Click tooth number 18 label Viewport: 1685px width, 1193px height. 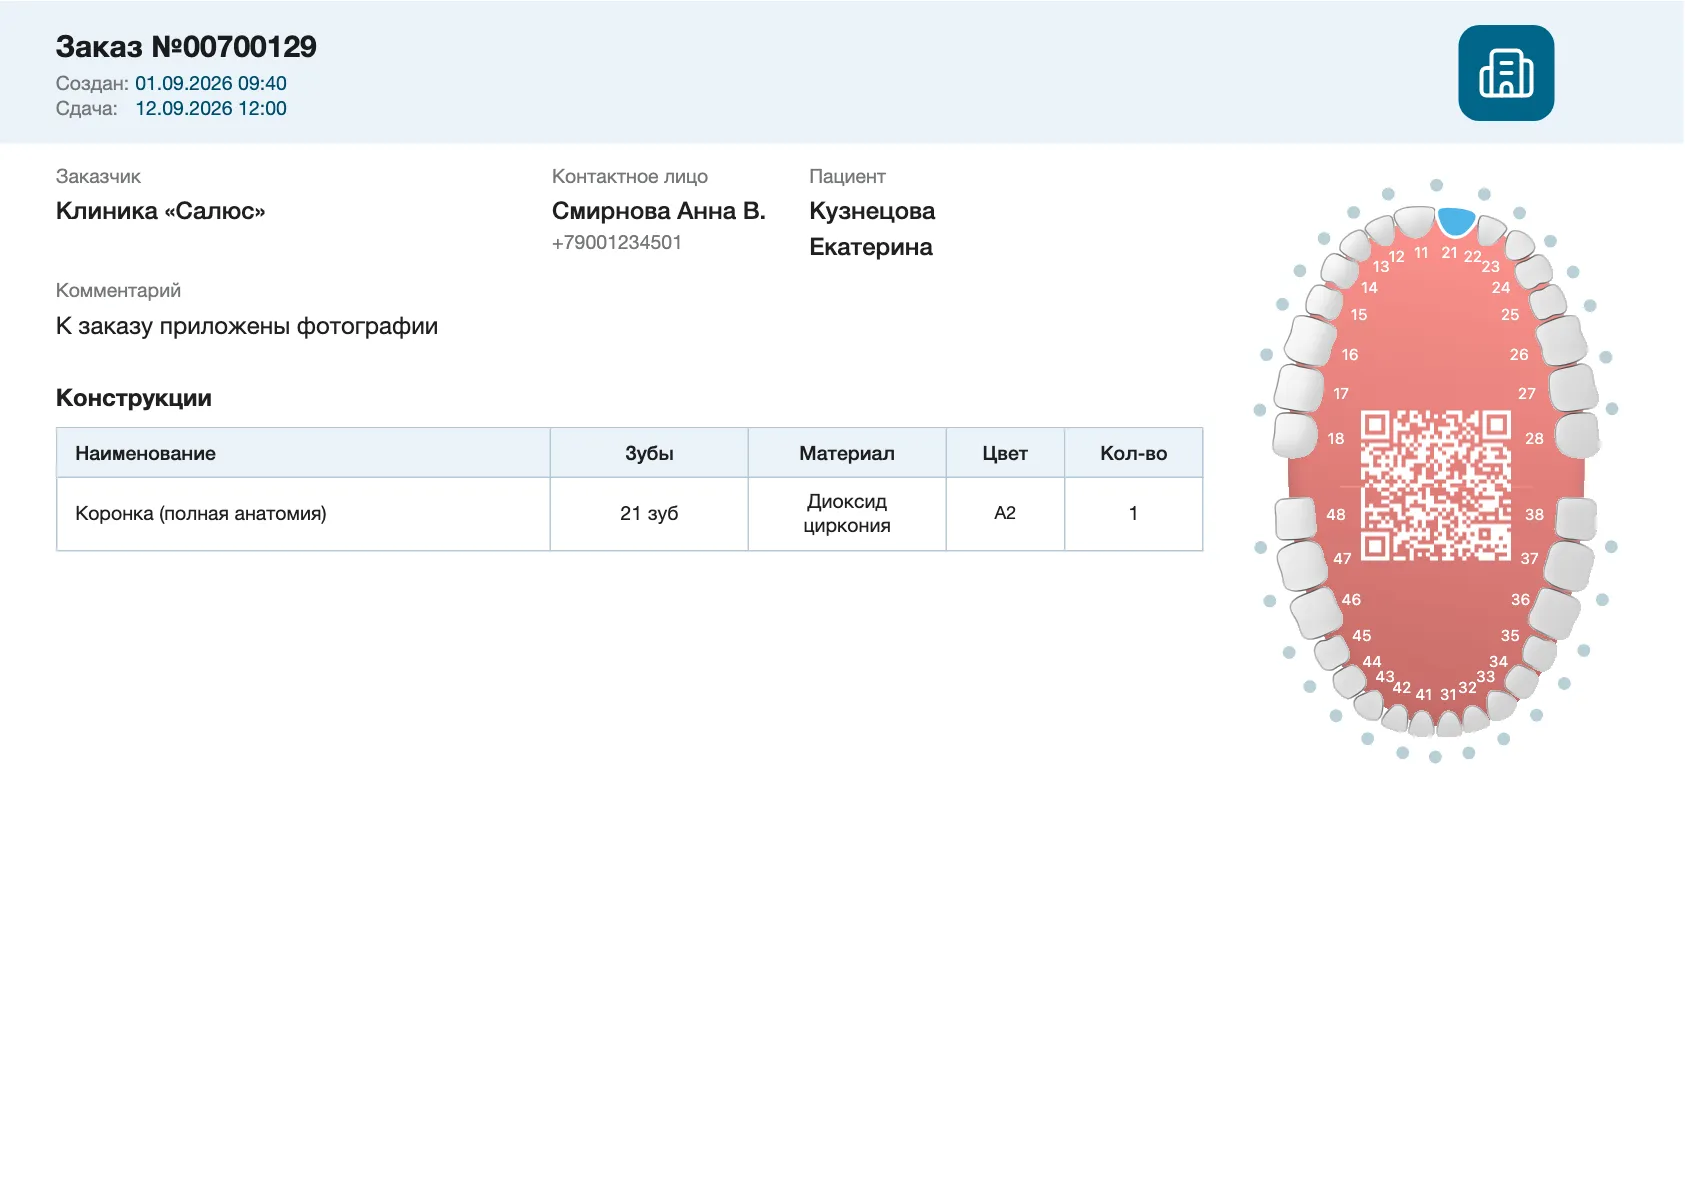point(1336,439)
